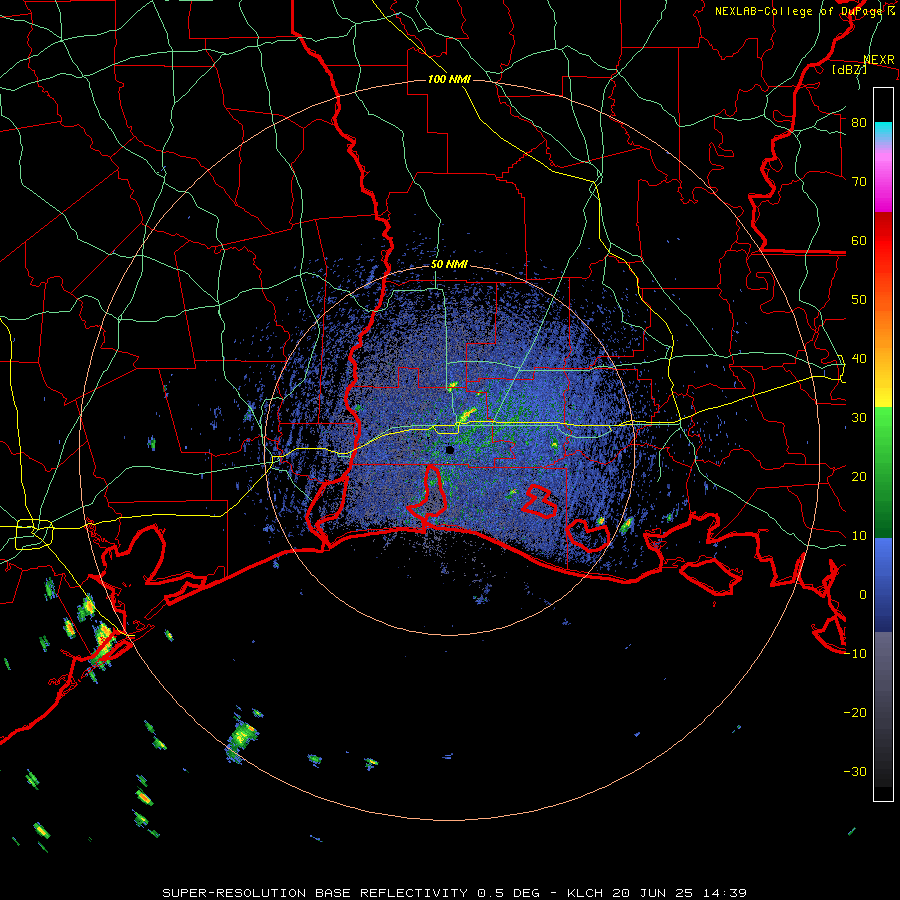Click the -10 value on reflectivity scale

[855, 654]
